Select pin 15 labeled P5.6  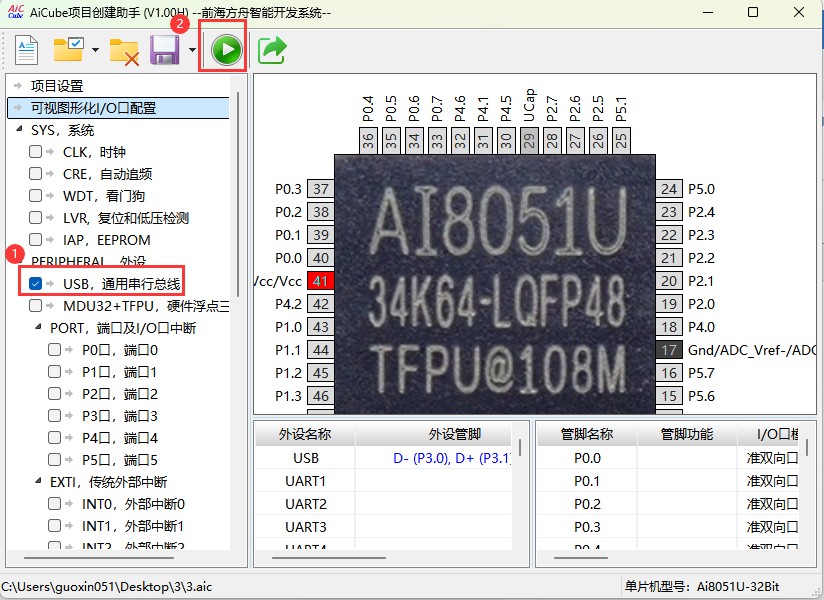pos(668,396)
